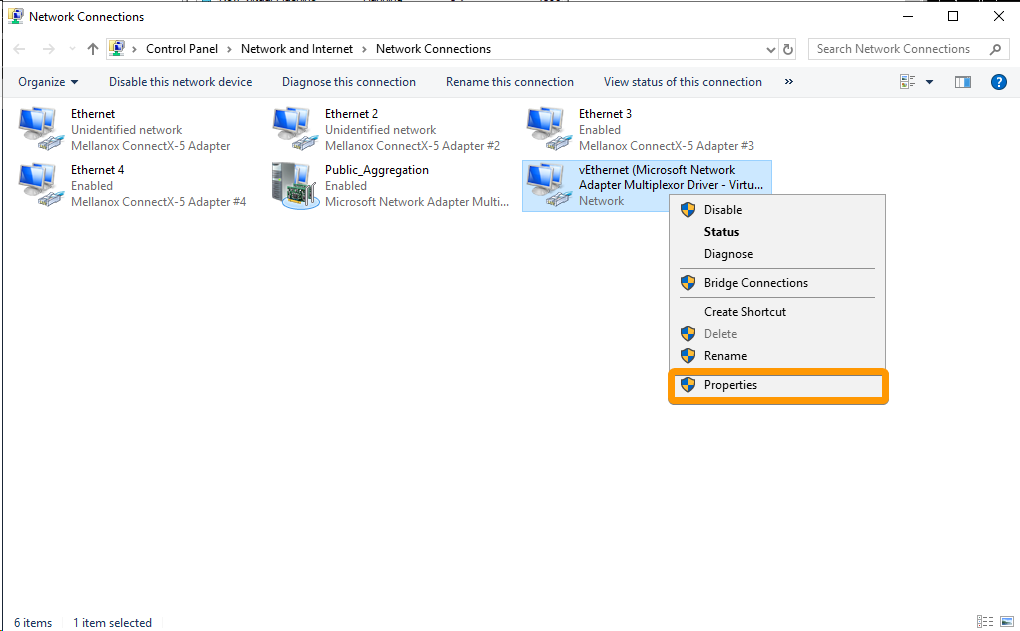Select the Ethernet 4 adapter icon
The image size is (1020, 631).
40,186
